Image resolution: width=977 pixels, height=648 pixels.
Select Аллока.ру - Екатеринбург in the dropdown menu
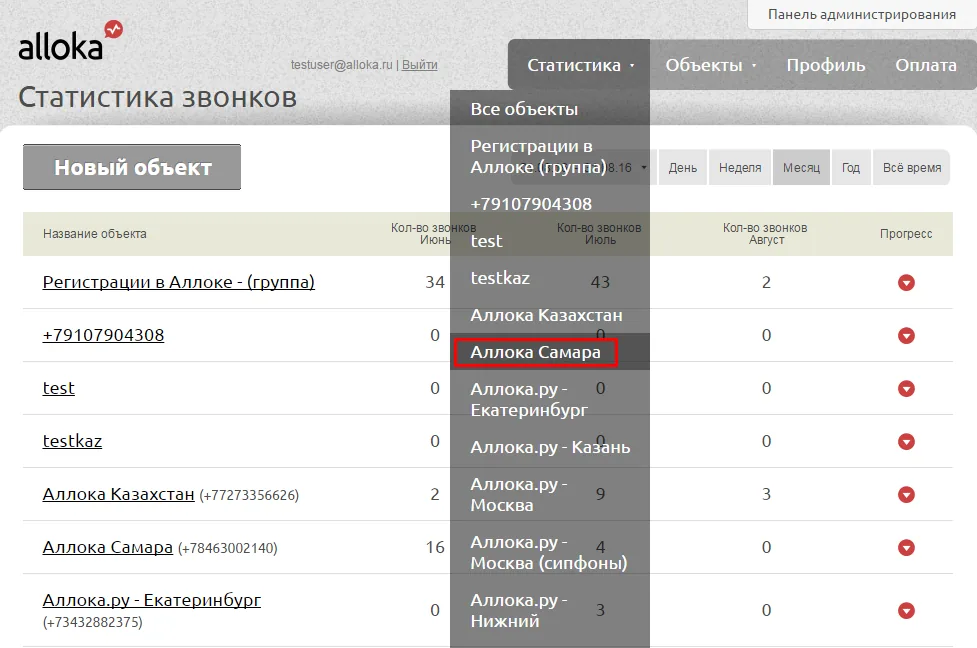click(x=550, y=399)
